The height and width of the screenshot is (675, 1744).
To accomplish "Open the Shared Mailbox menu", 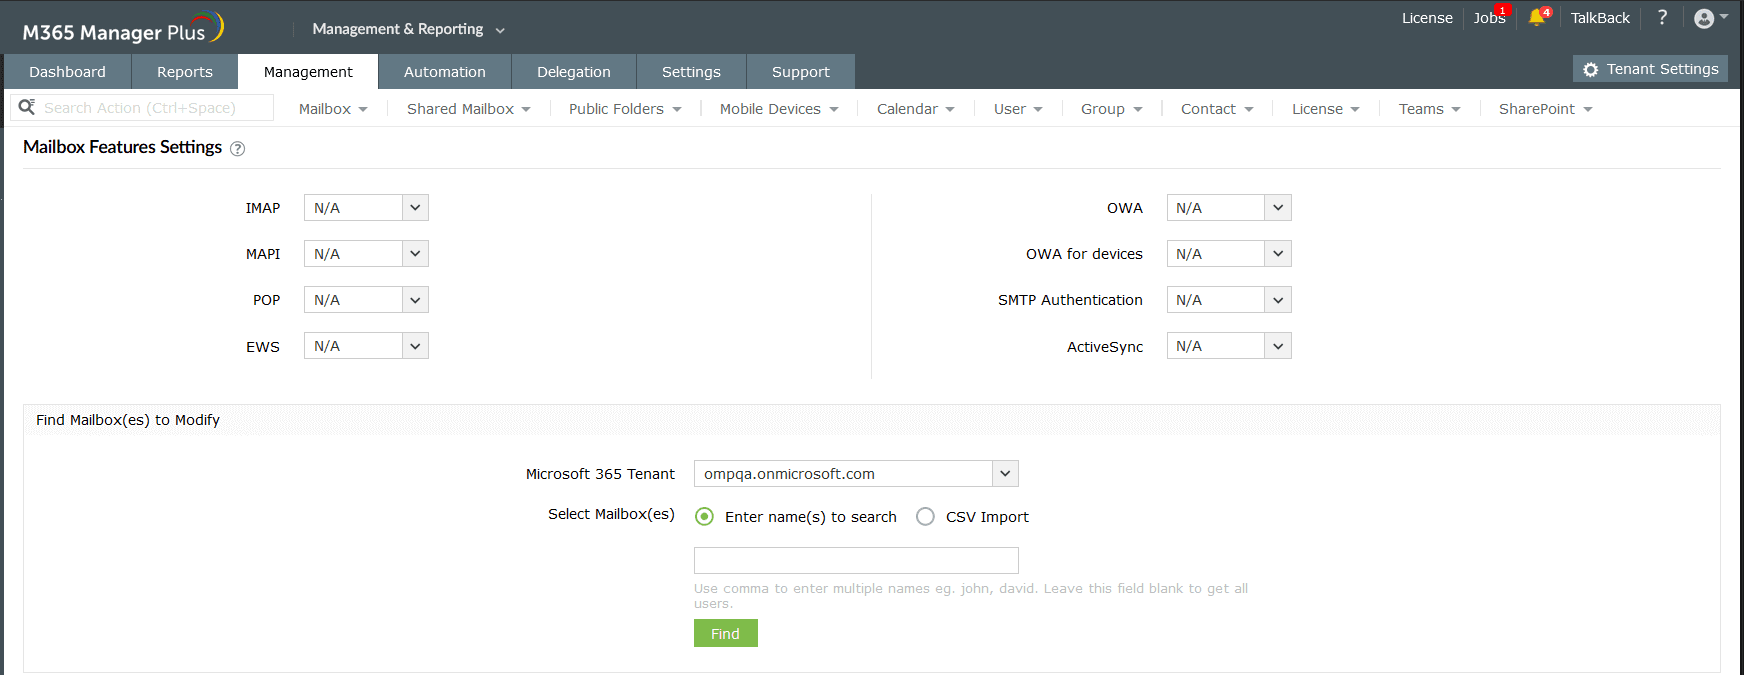I will pos(468,109).
